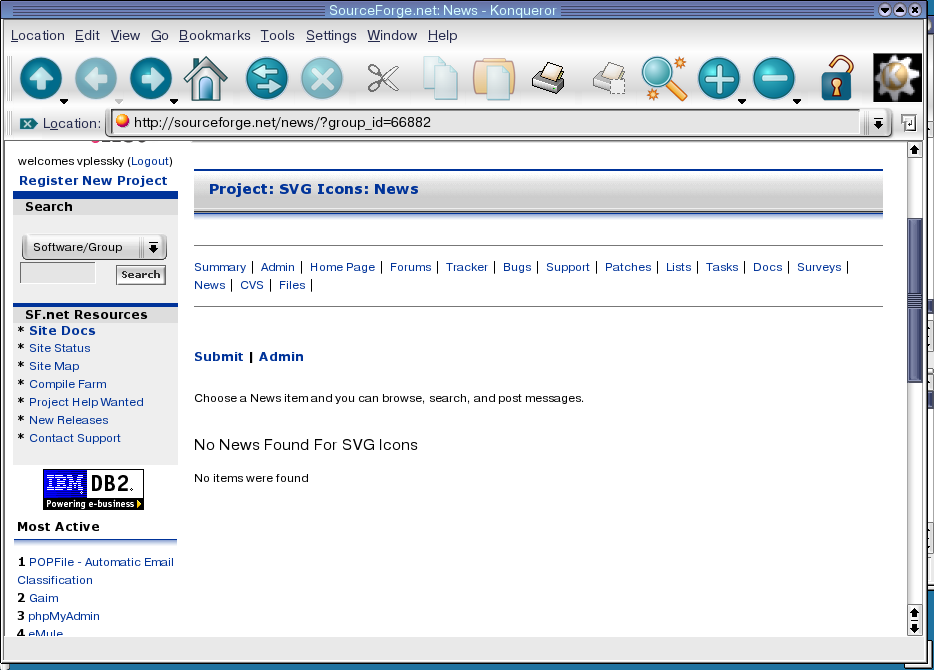Reload the page with the reload icon

tap(266, 78)
